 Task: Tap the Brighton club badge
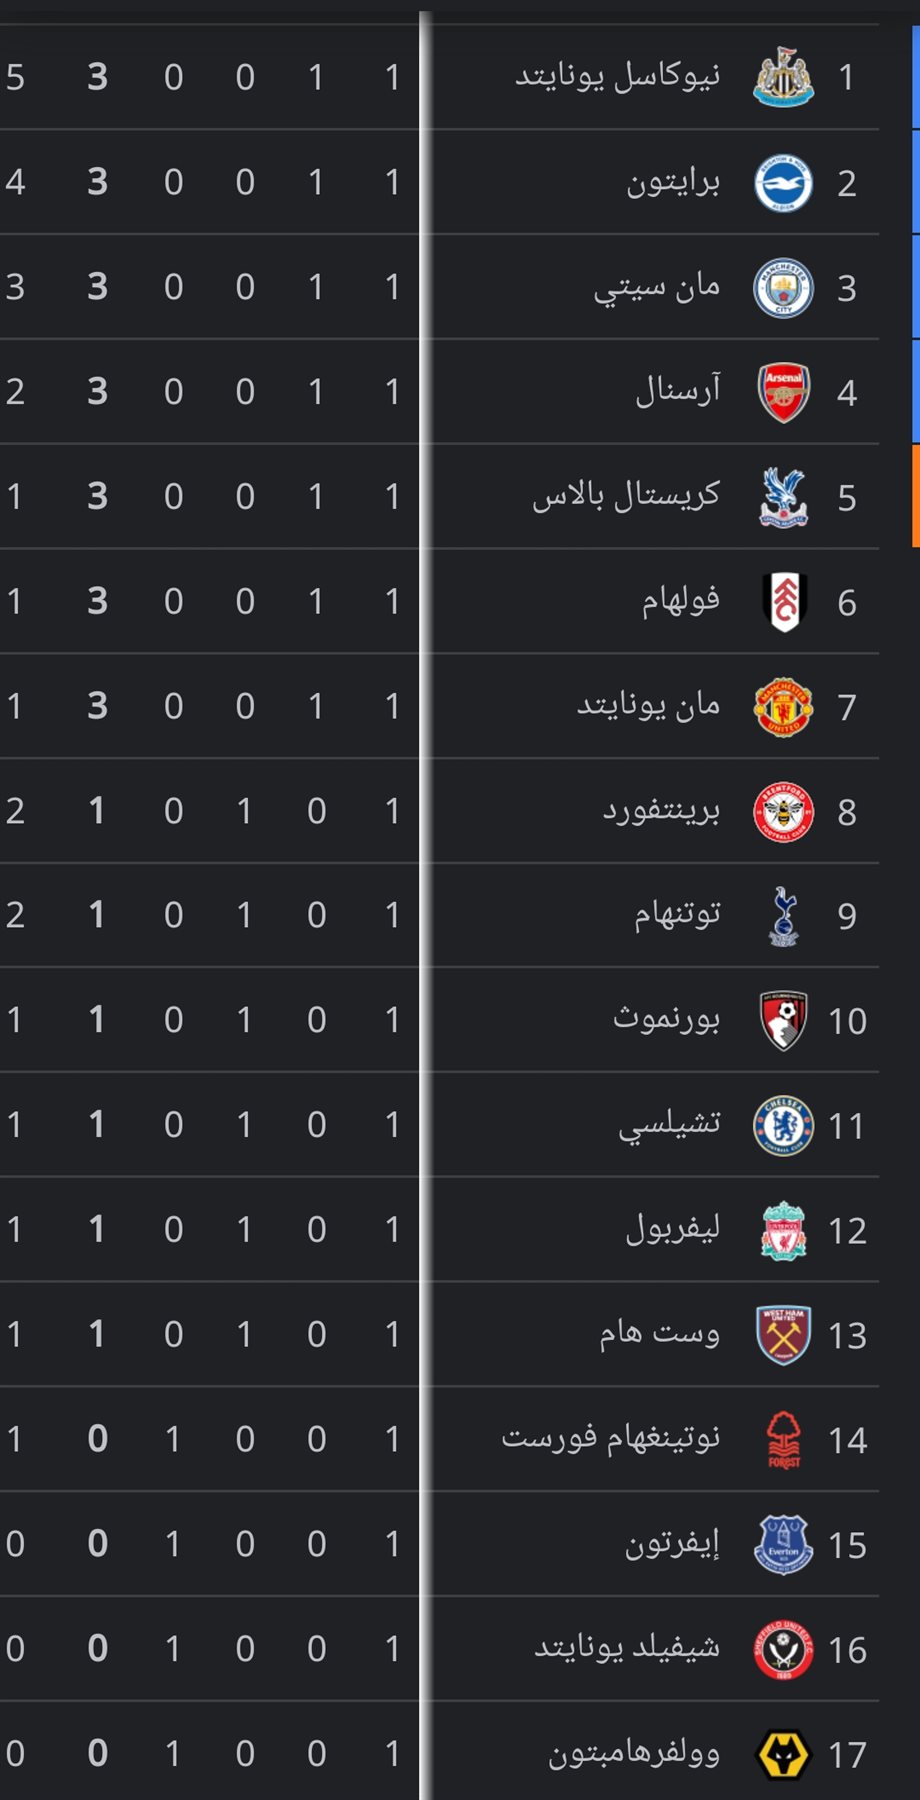[x=783, y=183]
